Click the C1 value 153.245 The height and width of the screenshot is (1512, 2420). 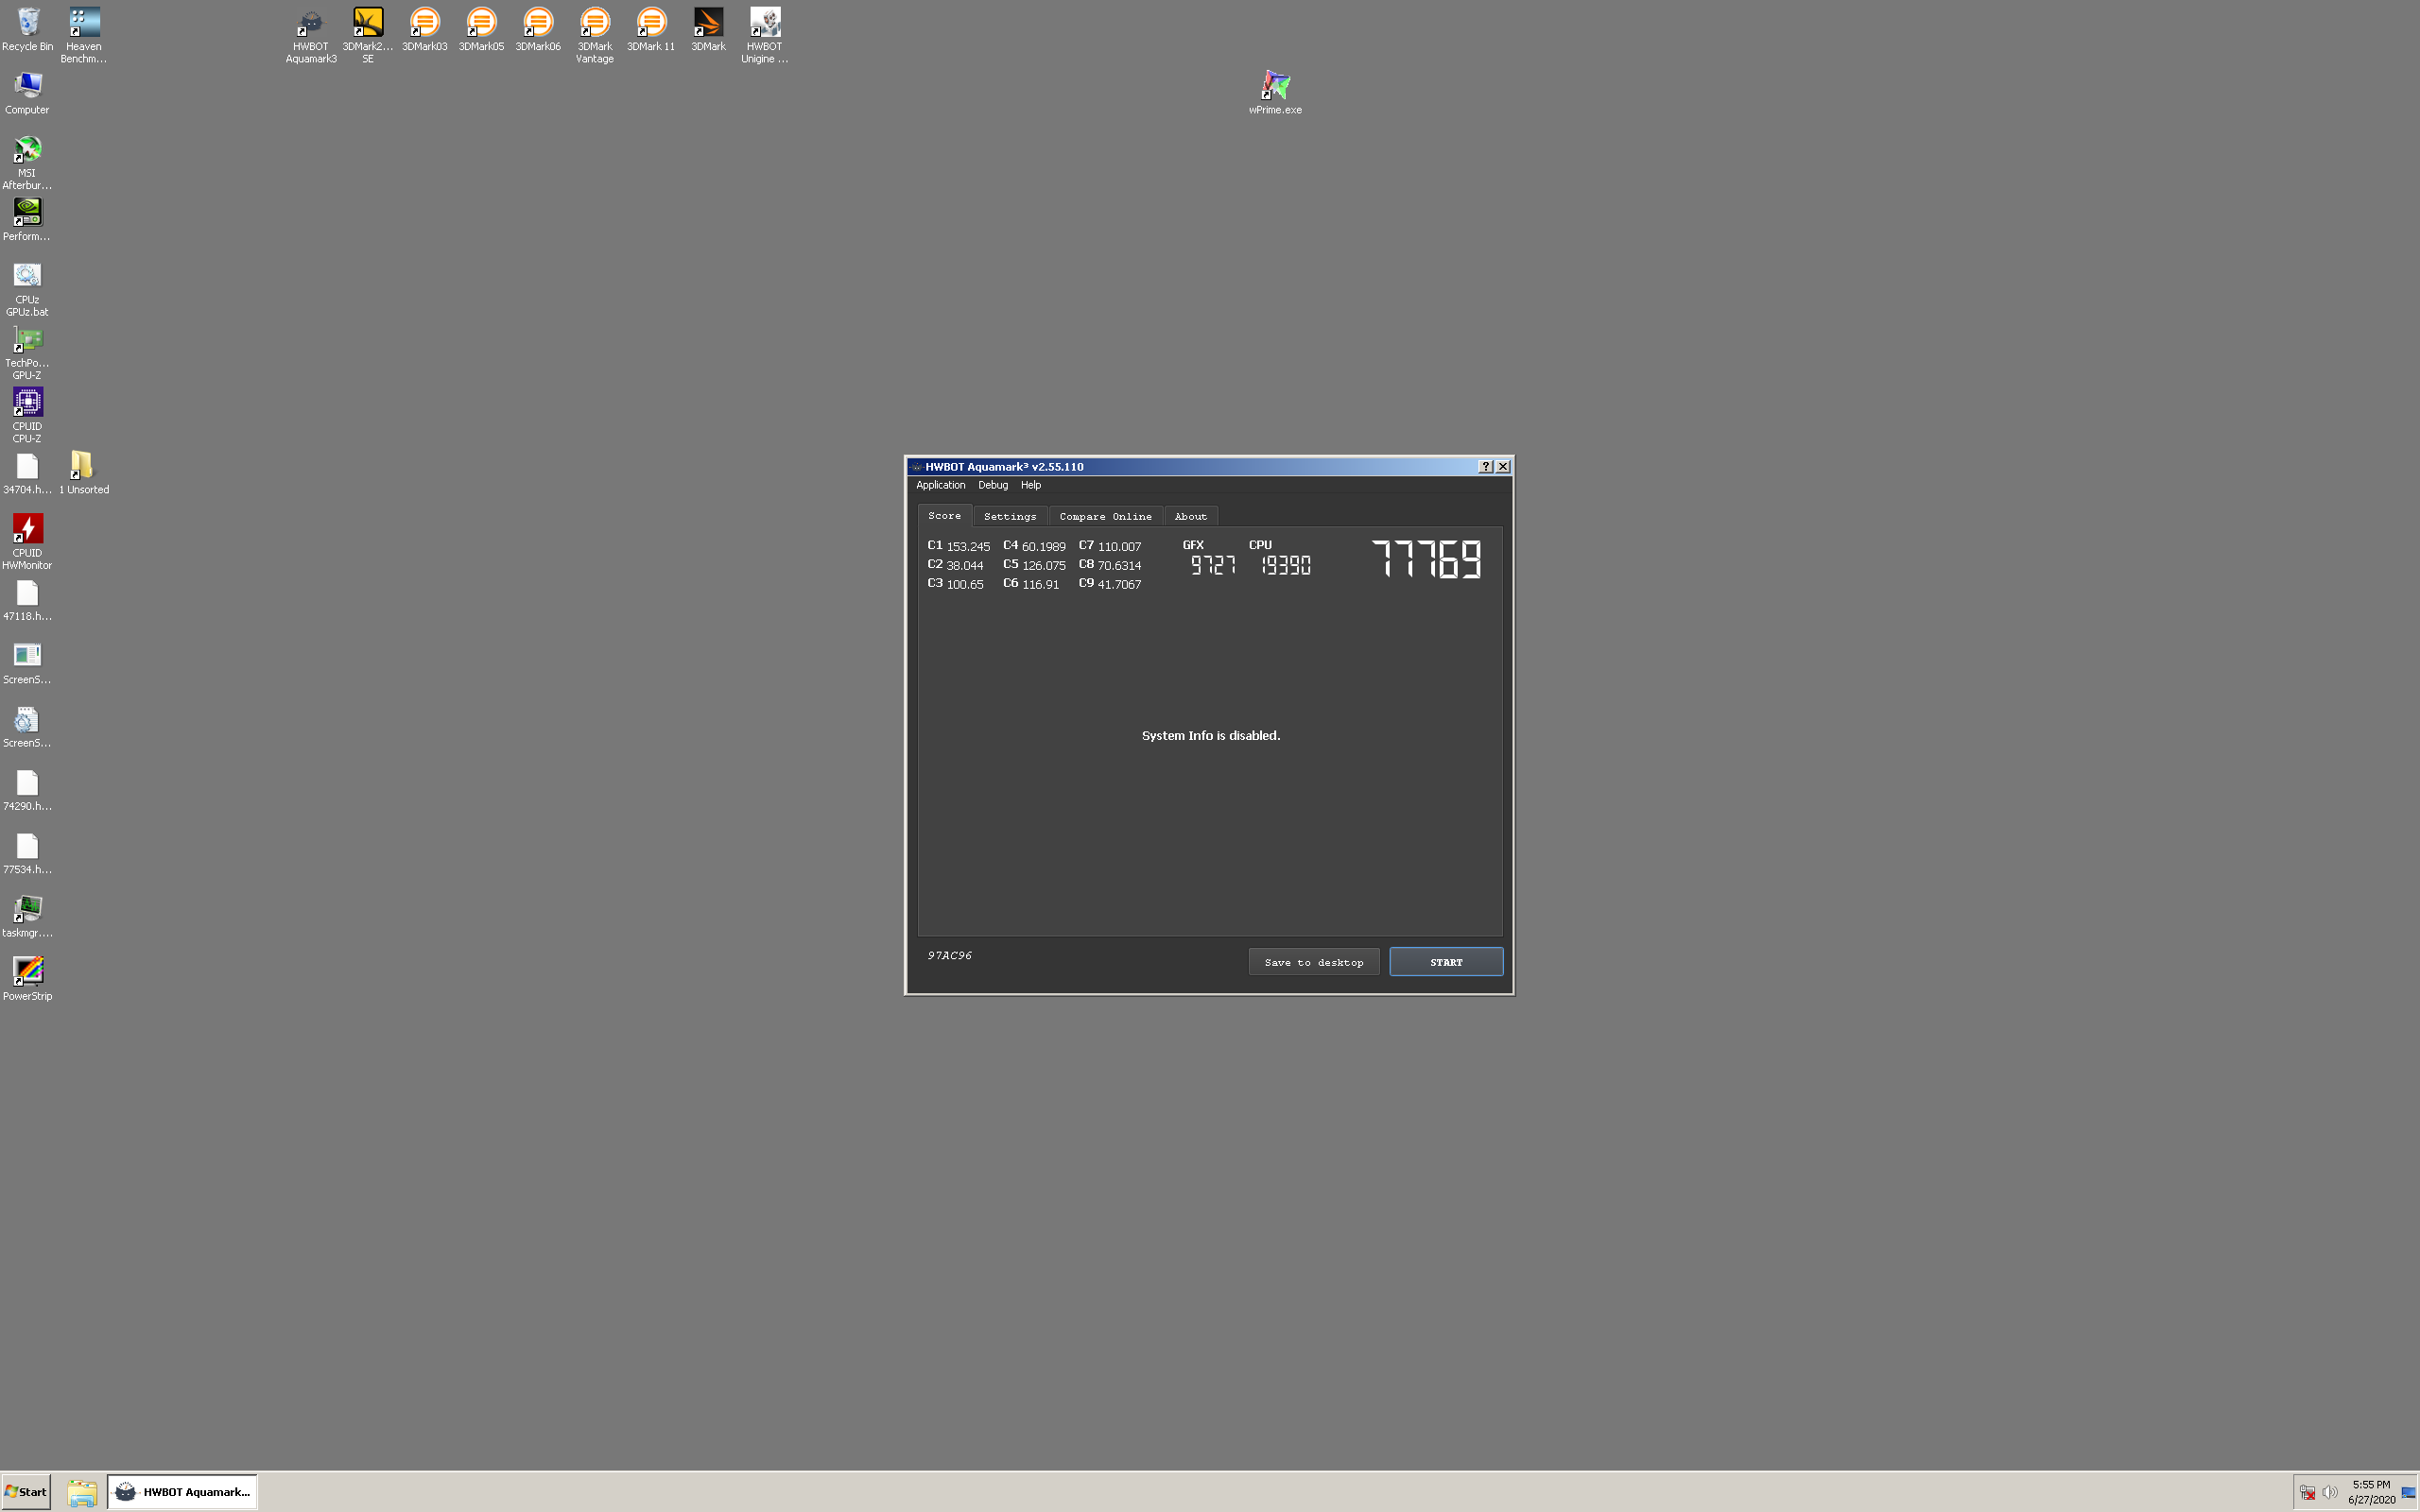click(x=968, y=547)
